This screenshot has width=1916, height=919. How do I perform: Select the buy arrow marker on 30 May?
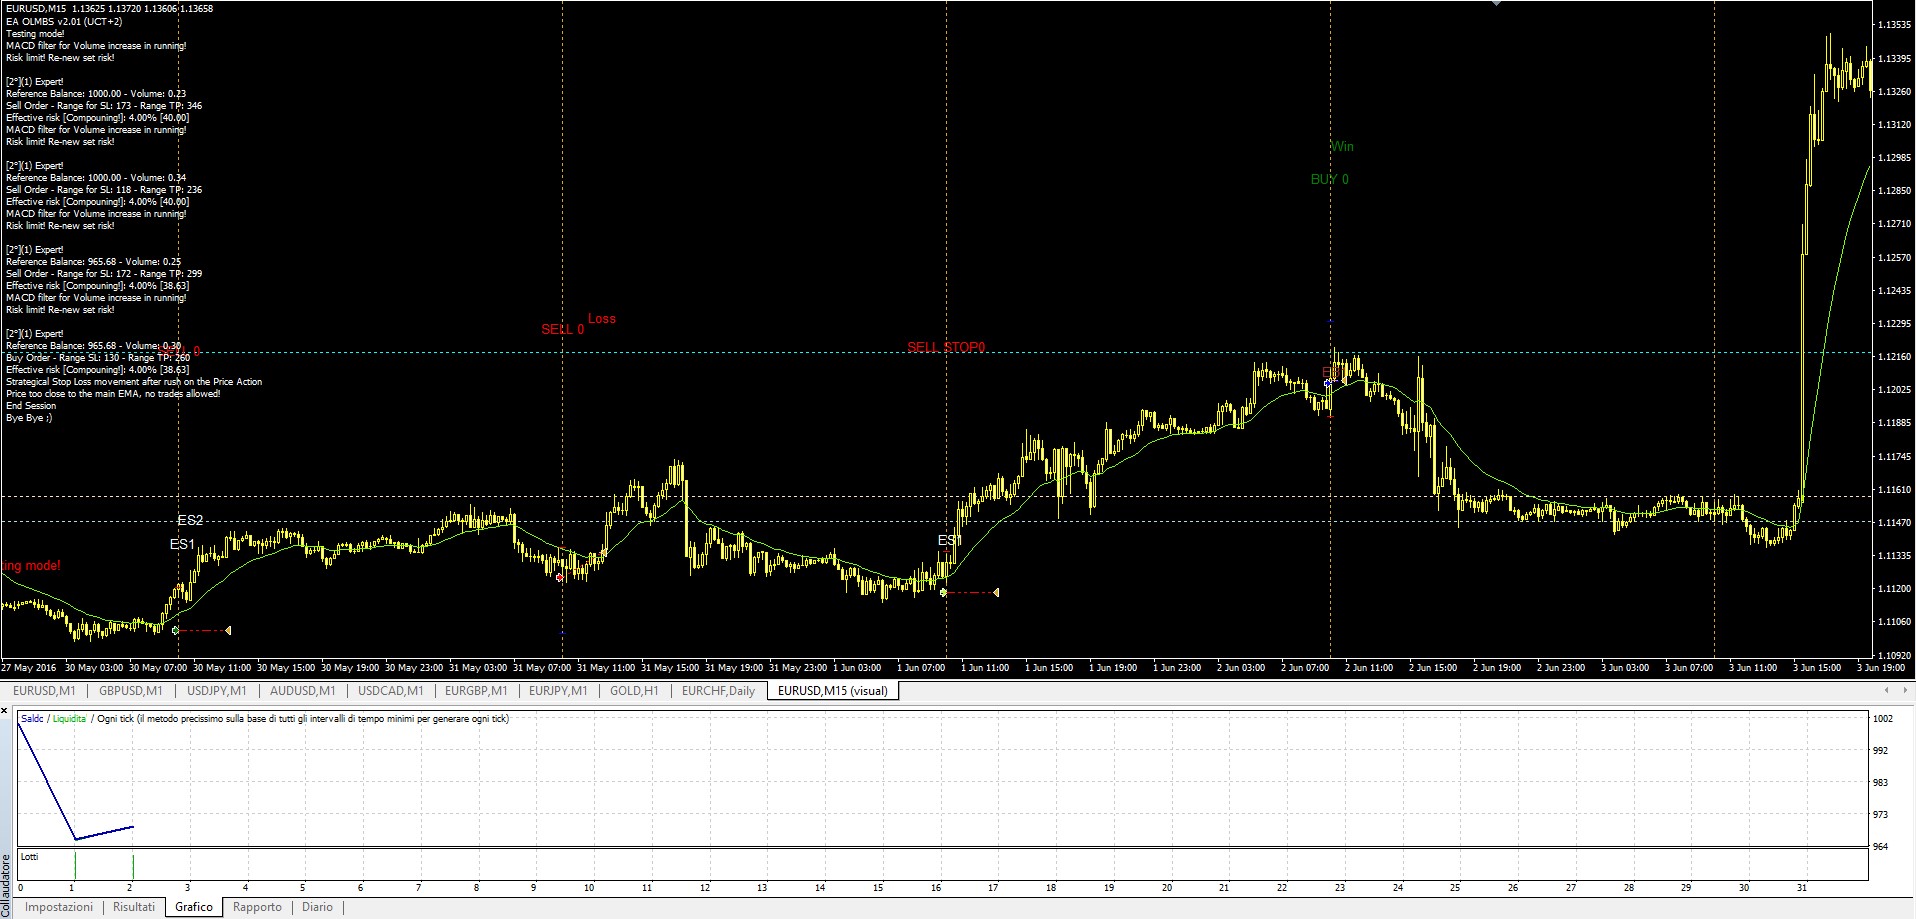pyautogui.click(x=176, y=630)
